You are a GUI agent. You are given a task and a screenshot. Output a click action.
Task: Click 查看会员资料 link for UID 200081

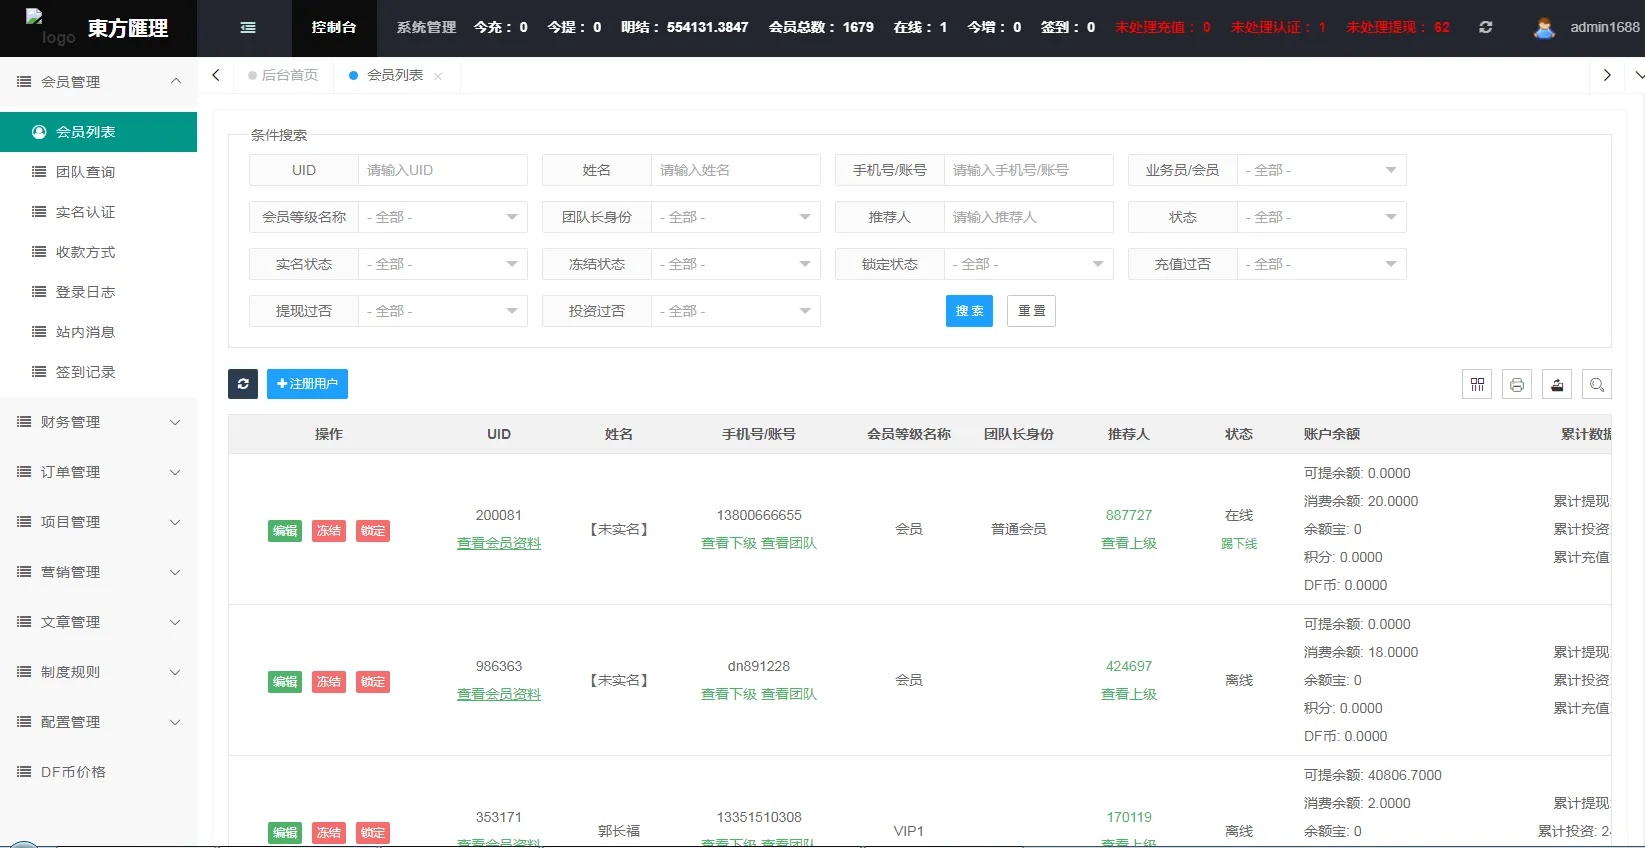coord(499,543)
